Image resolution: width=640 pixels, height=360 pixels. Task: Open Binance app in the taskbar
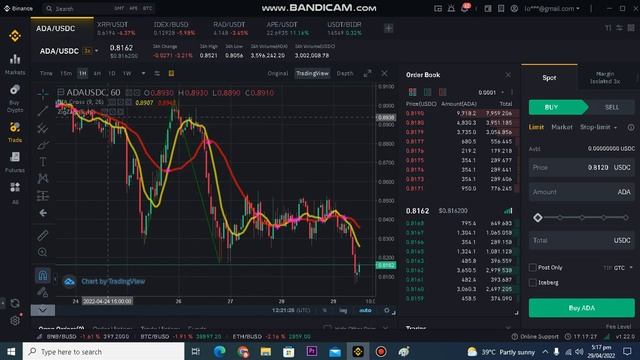(x=358, y=351)
